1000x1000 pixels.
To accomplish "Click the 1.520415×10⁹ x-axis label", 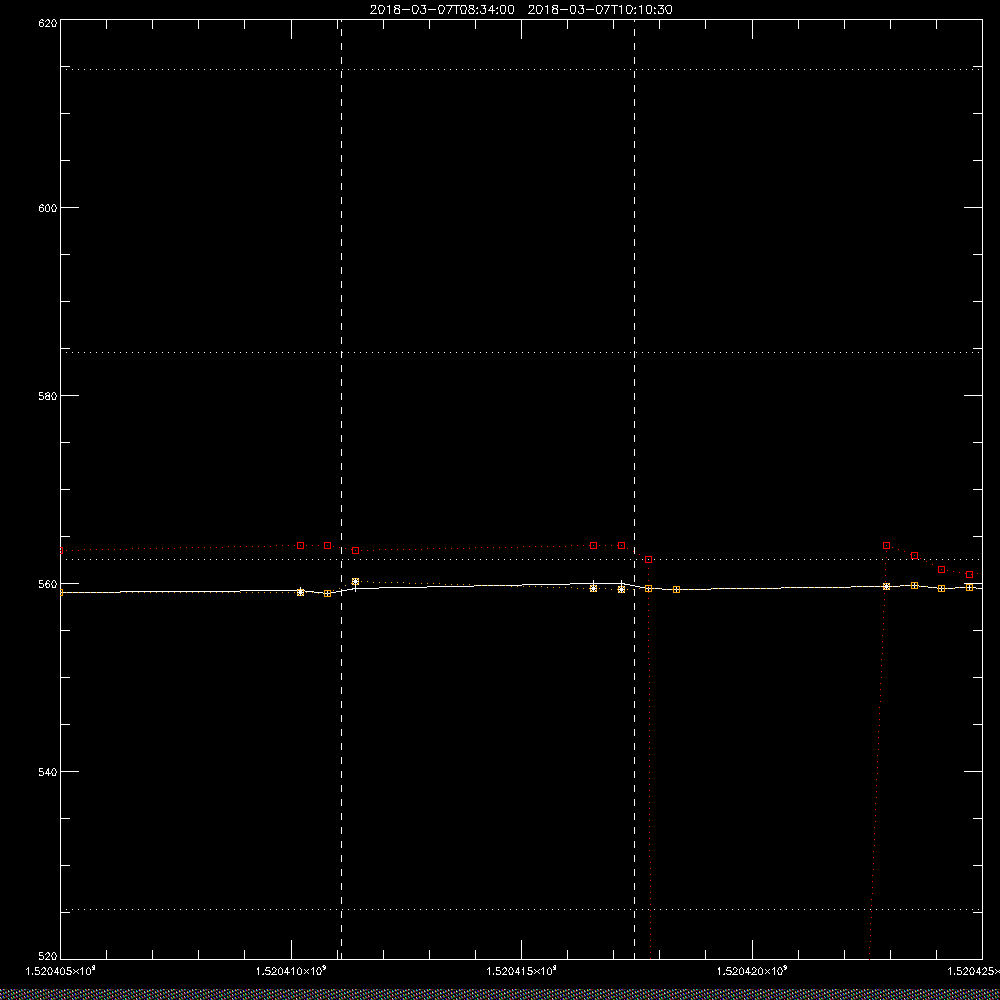I will click(x=522, y=971).
